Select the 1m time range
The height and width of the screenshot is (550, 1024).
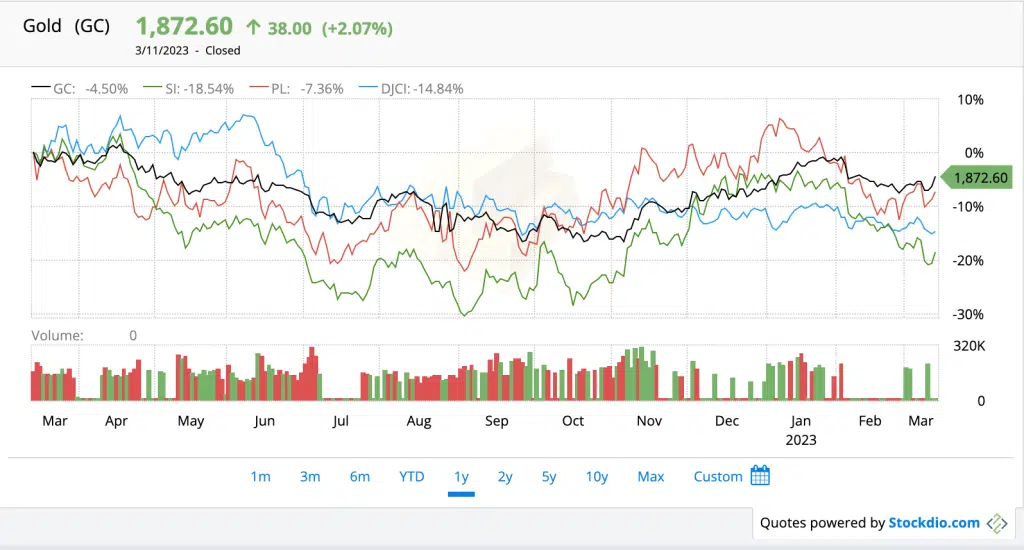260,477
